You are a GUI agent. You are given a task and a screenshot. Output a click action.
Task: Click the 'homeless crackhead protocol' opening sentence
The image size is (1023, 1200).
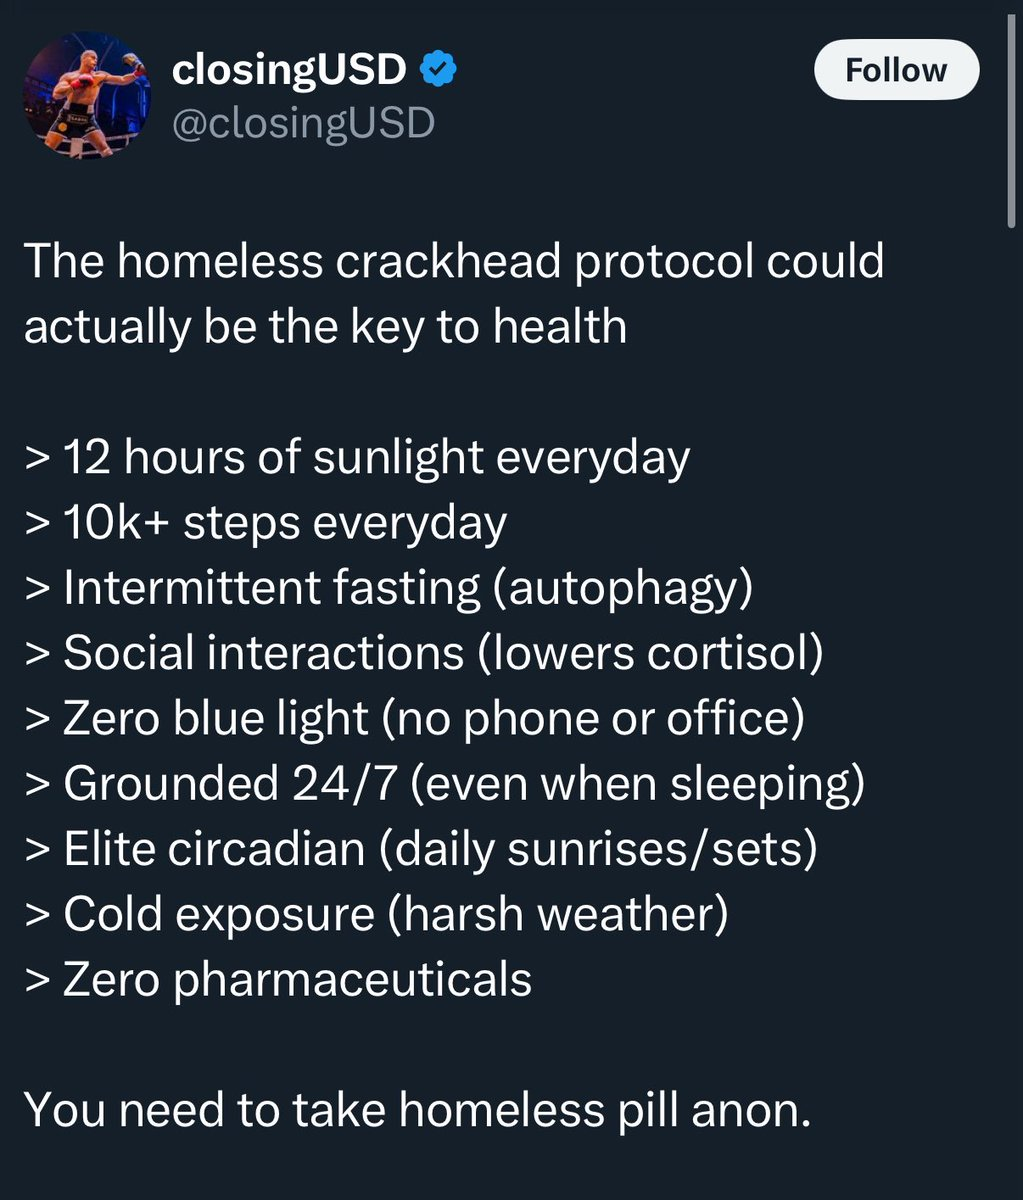pyautogui.click(x=453, y=294)
